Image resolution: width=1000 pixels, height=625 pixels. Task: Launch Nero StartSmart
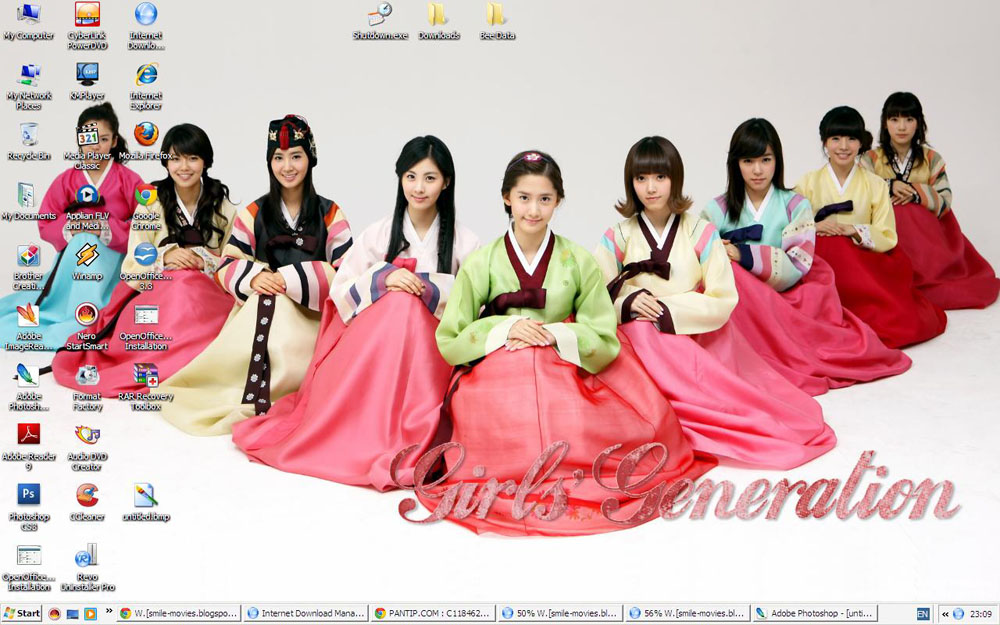coord(87,327)
